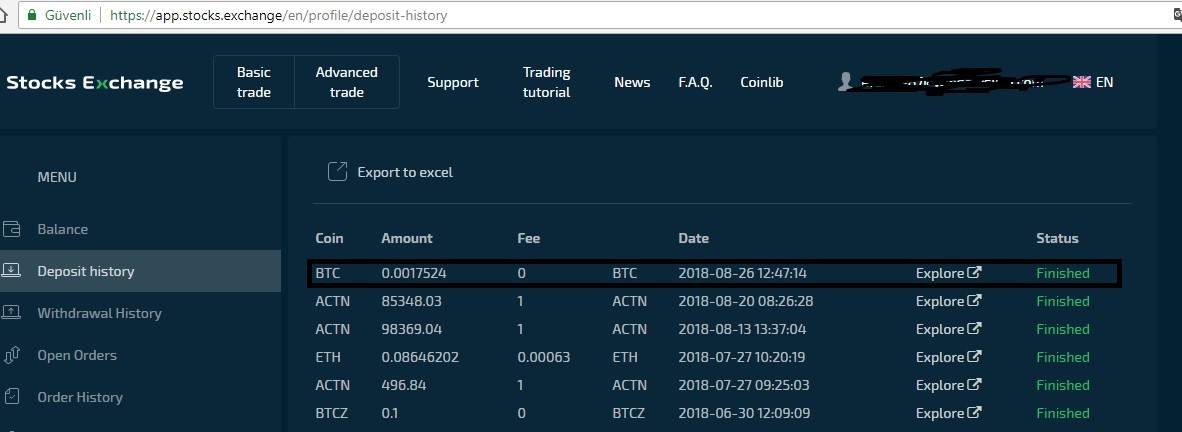Open the Trading tutorial page
1182x432 pixels.
[x=546, y=82]
